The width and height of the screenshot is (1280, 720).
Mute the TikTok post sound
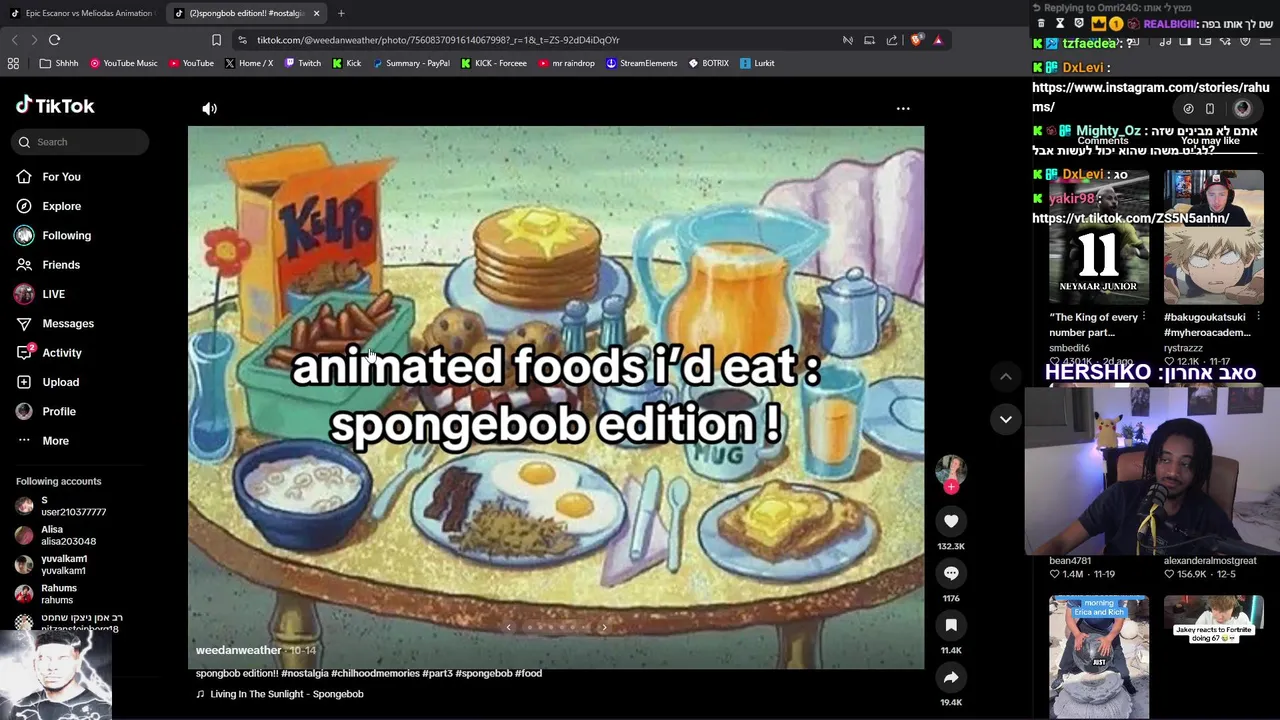(x=209, y=108)
